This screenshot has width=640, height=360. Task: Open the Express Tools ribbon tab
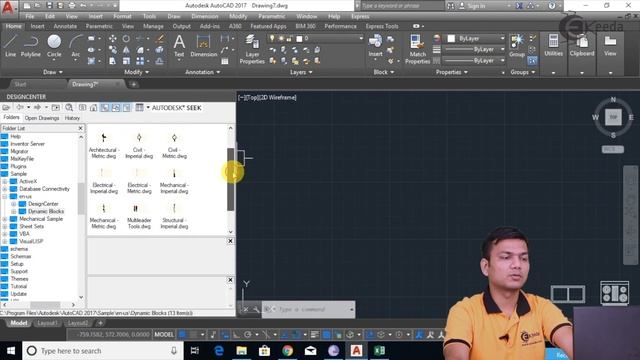tap(382, 26)
